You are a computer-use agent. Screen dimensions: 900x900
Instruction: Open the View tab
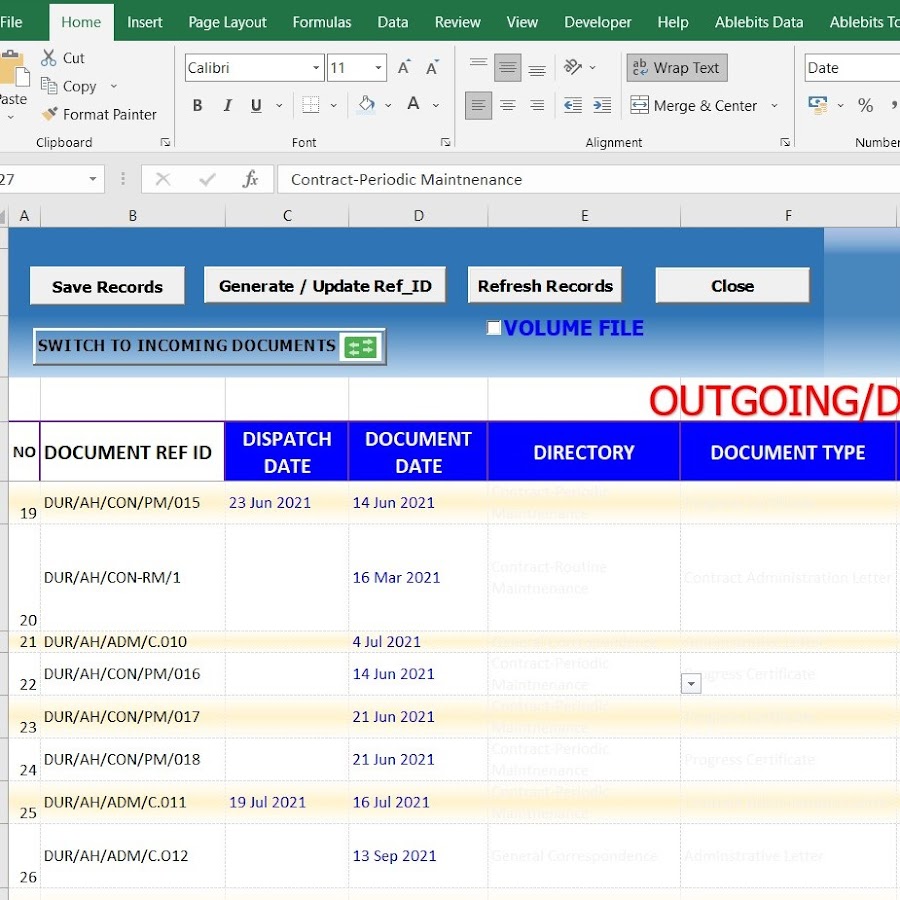tap(522, 22)
